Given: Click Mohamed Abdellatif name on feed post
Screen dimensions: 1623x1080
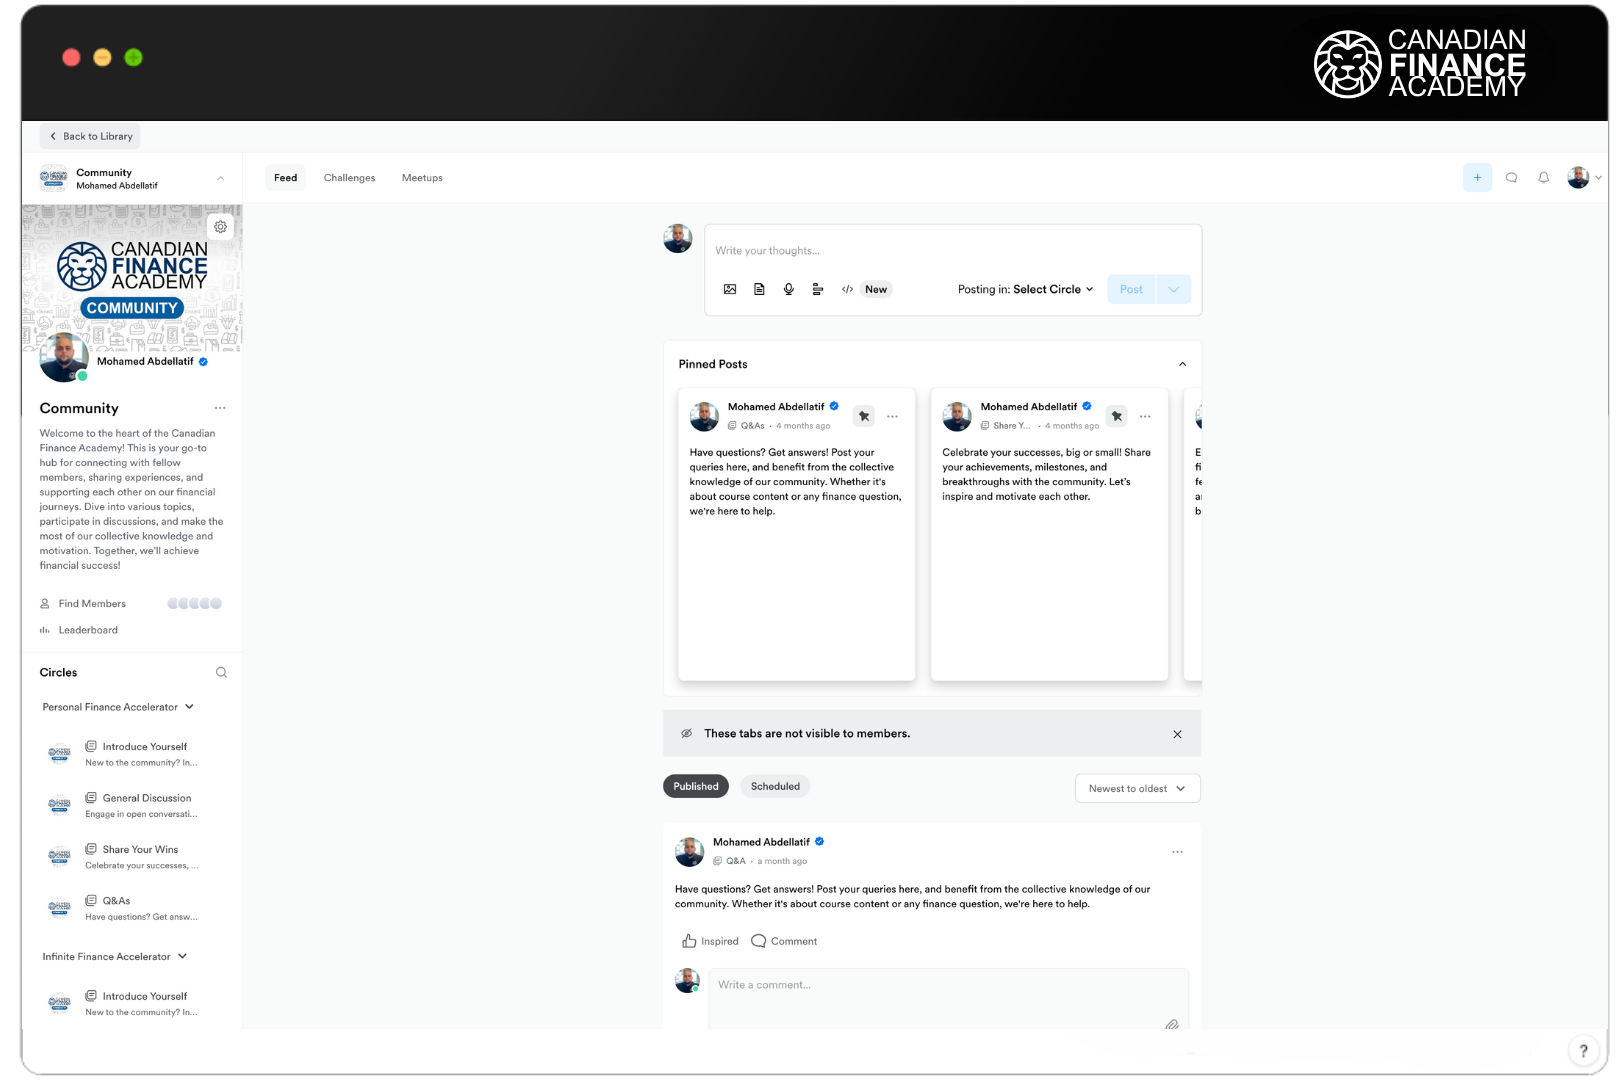Looking at the screenshot, I should point(761,842).
